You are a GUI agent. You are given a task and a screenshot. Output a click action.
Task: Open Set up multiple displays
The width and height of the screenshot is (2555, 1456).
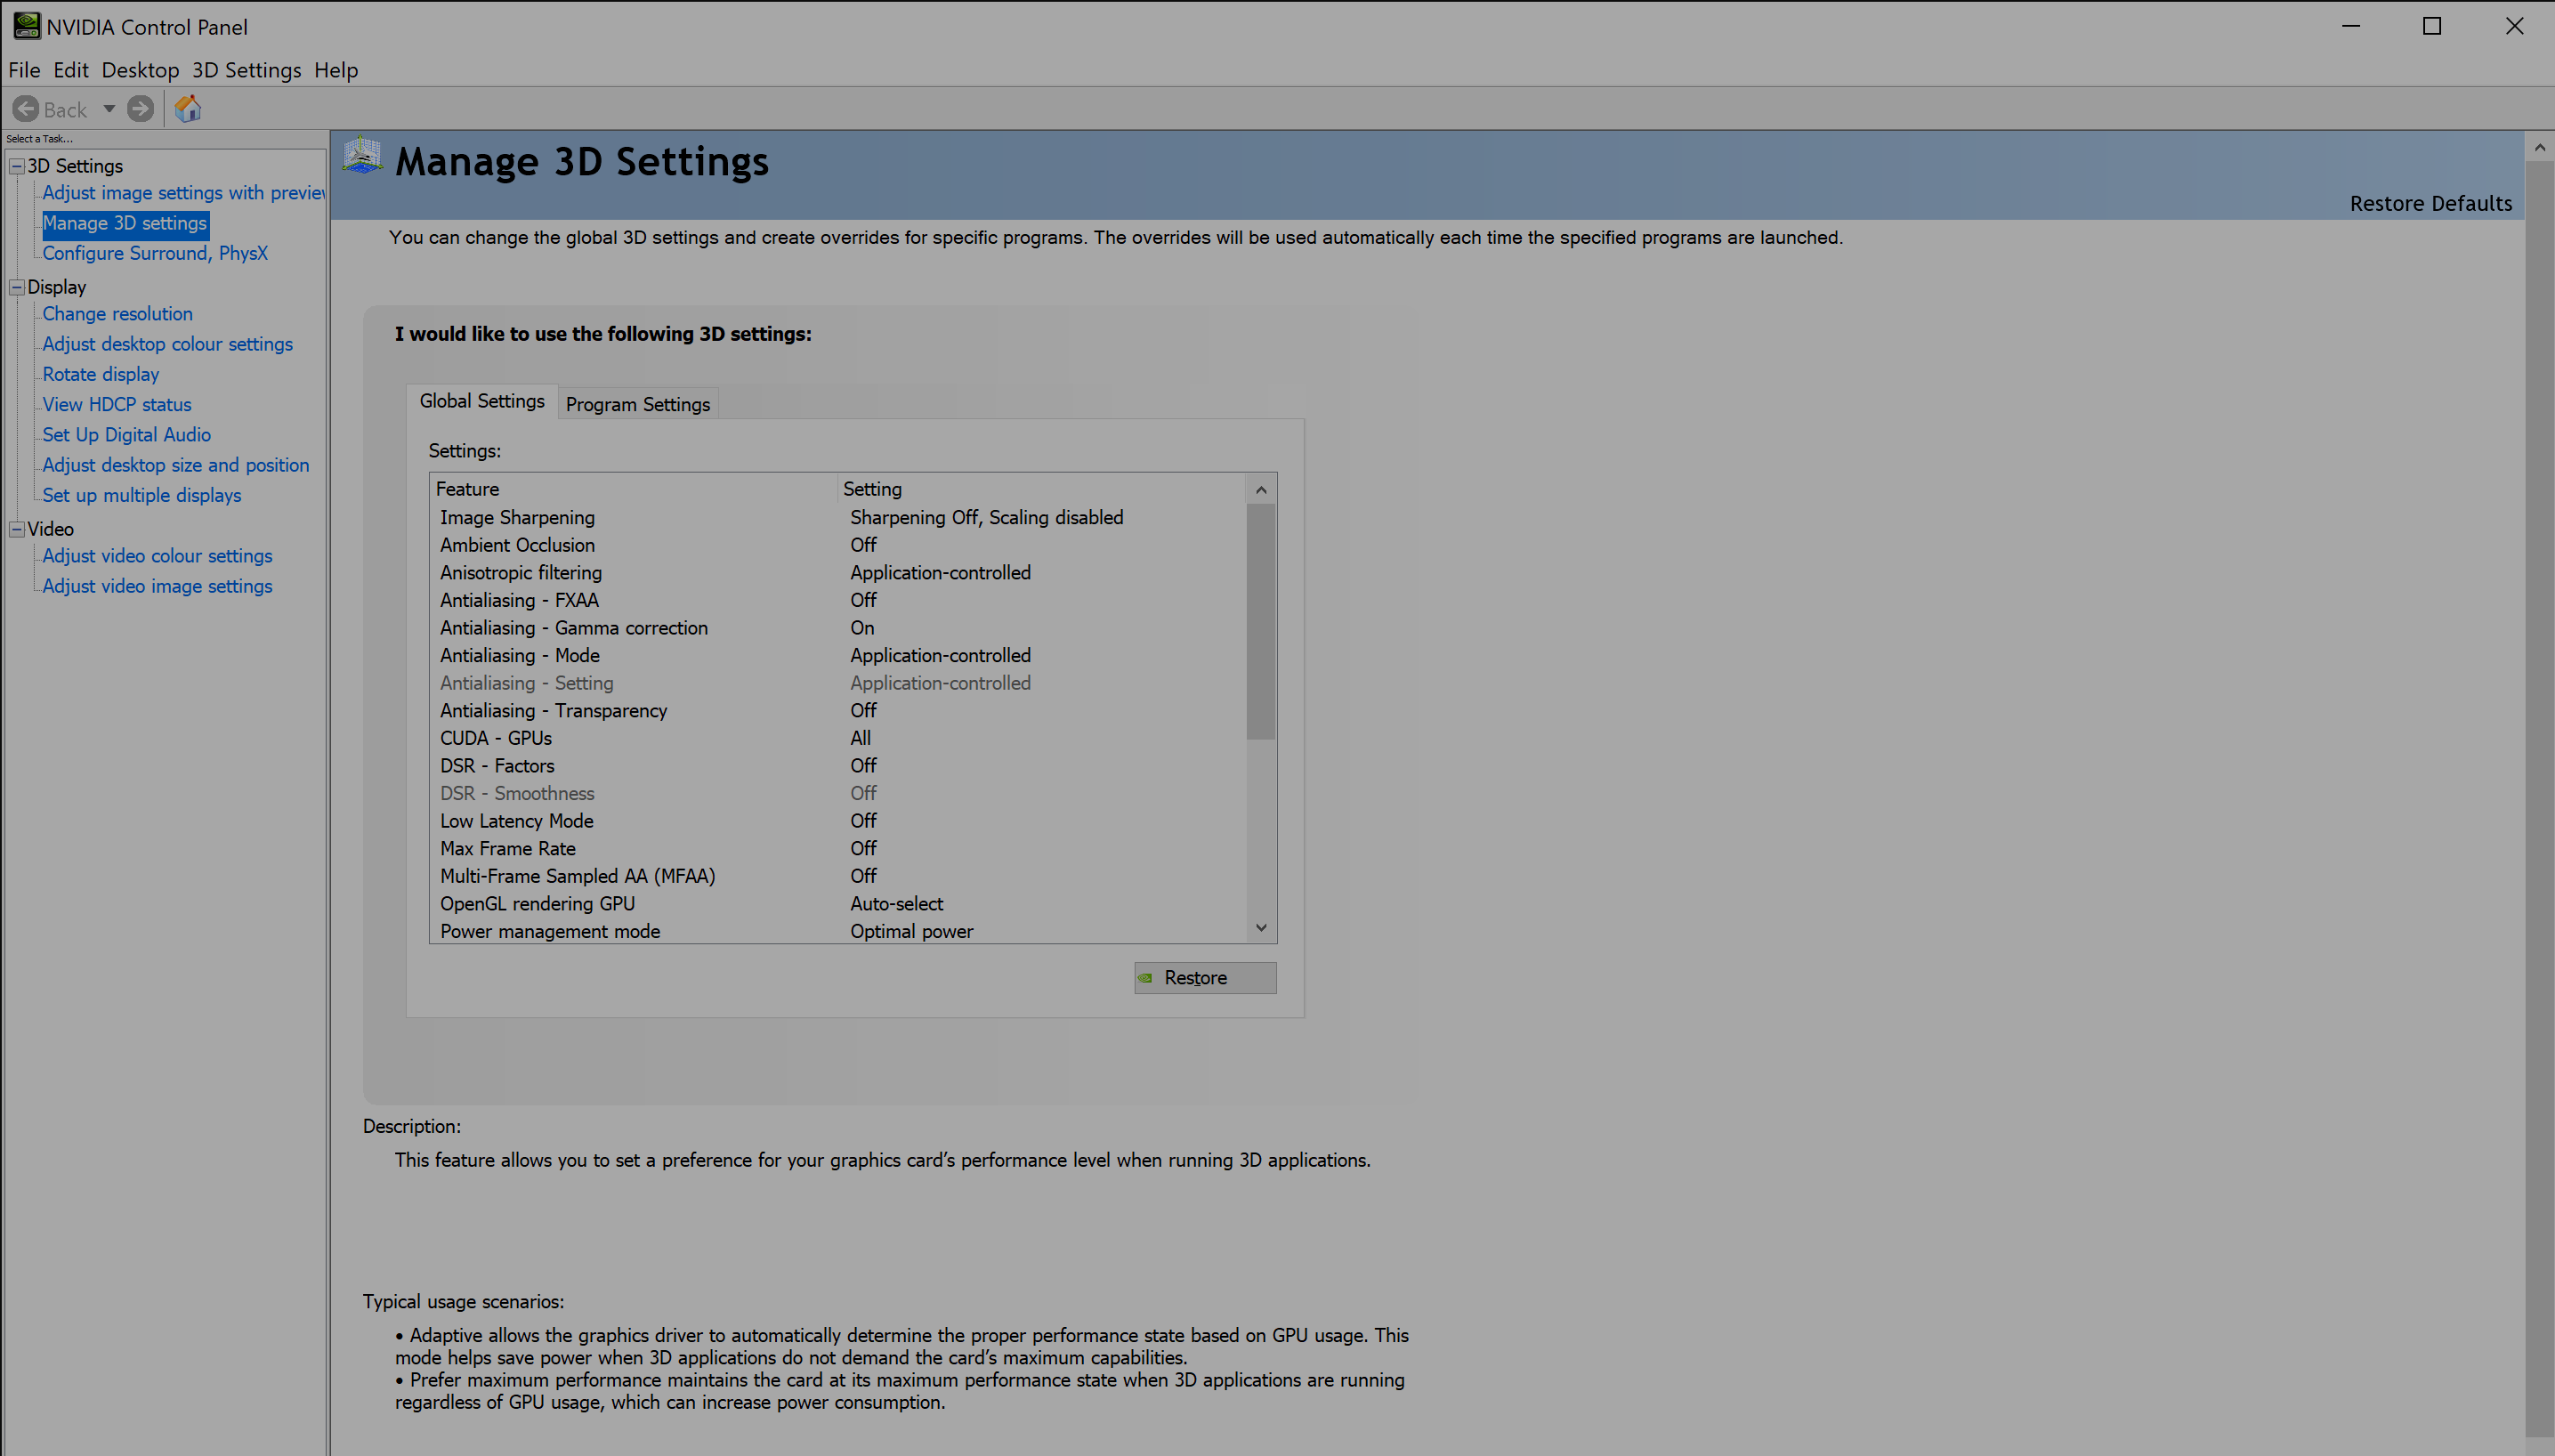pos(142,495)
